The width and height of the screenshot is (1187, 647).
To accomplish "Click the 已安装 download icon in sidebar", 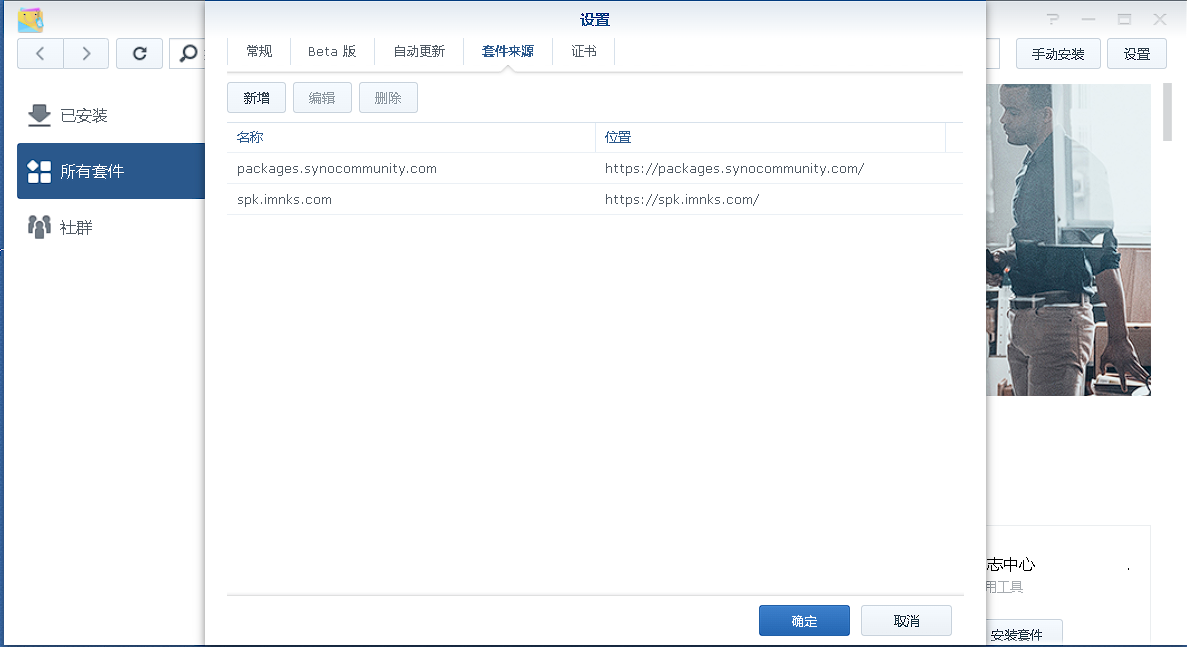I will (x=39, y=115).
